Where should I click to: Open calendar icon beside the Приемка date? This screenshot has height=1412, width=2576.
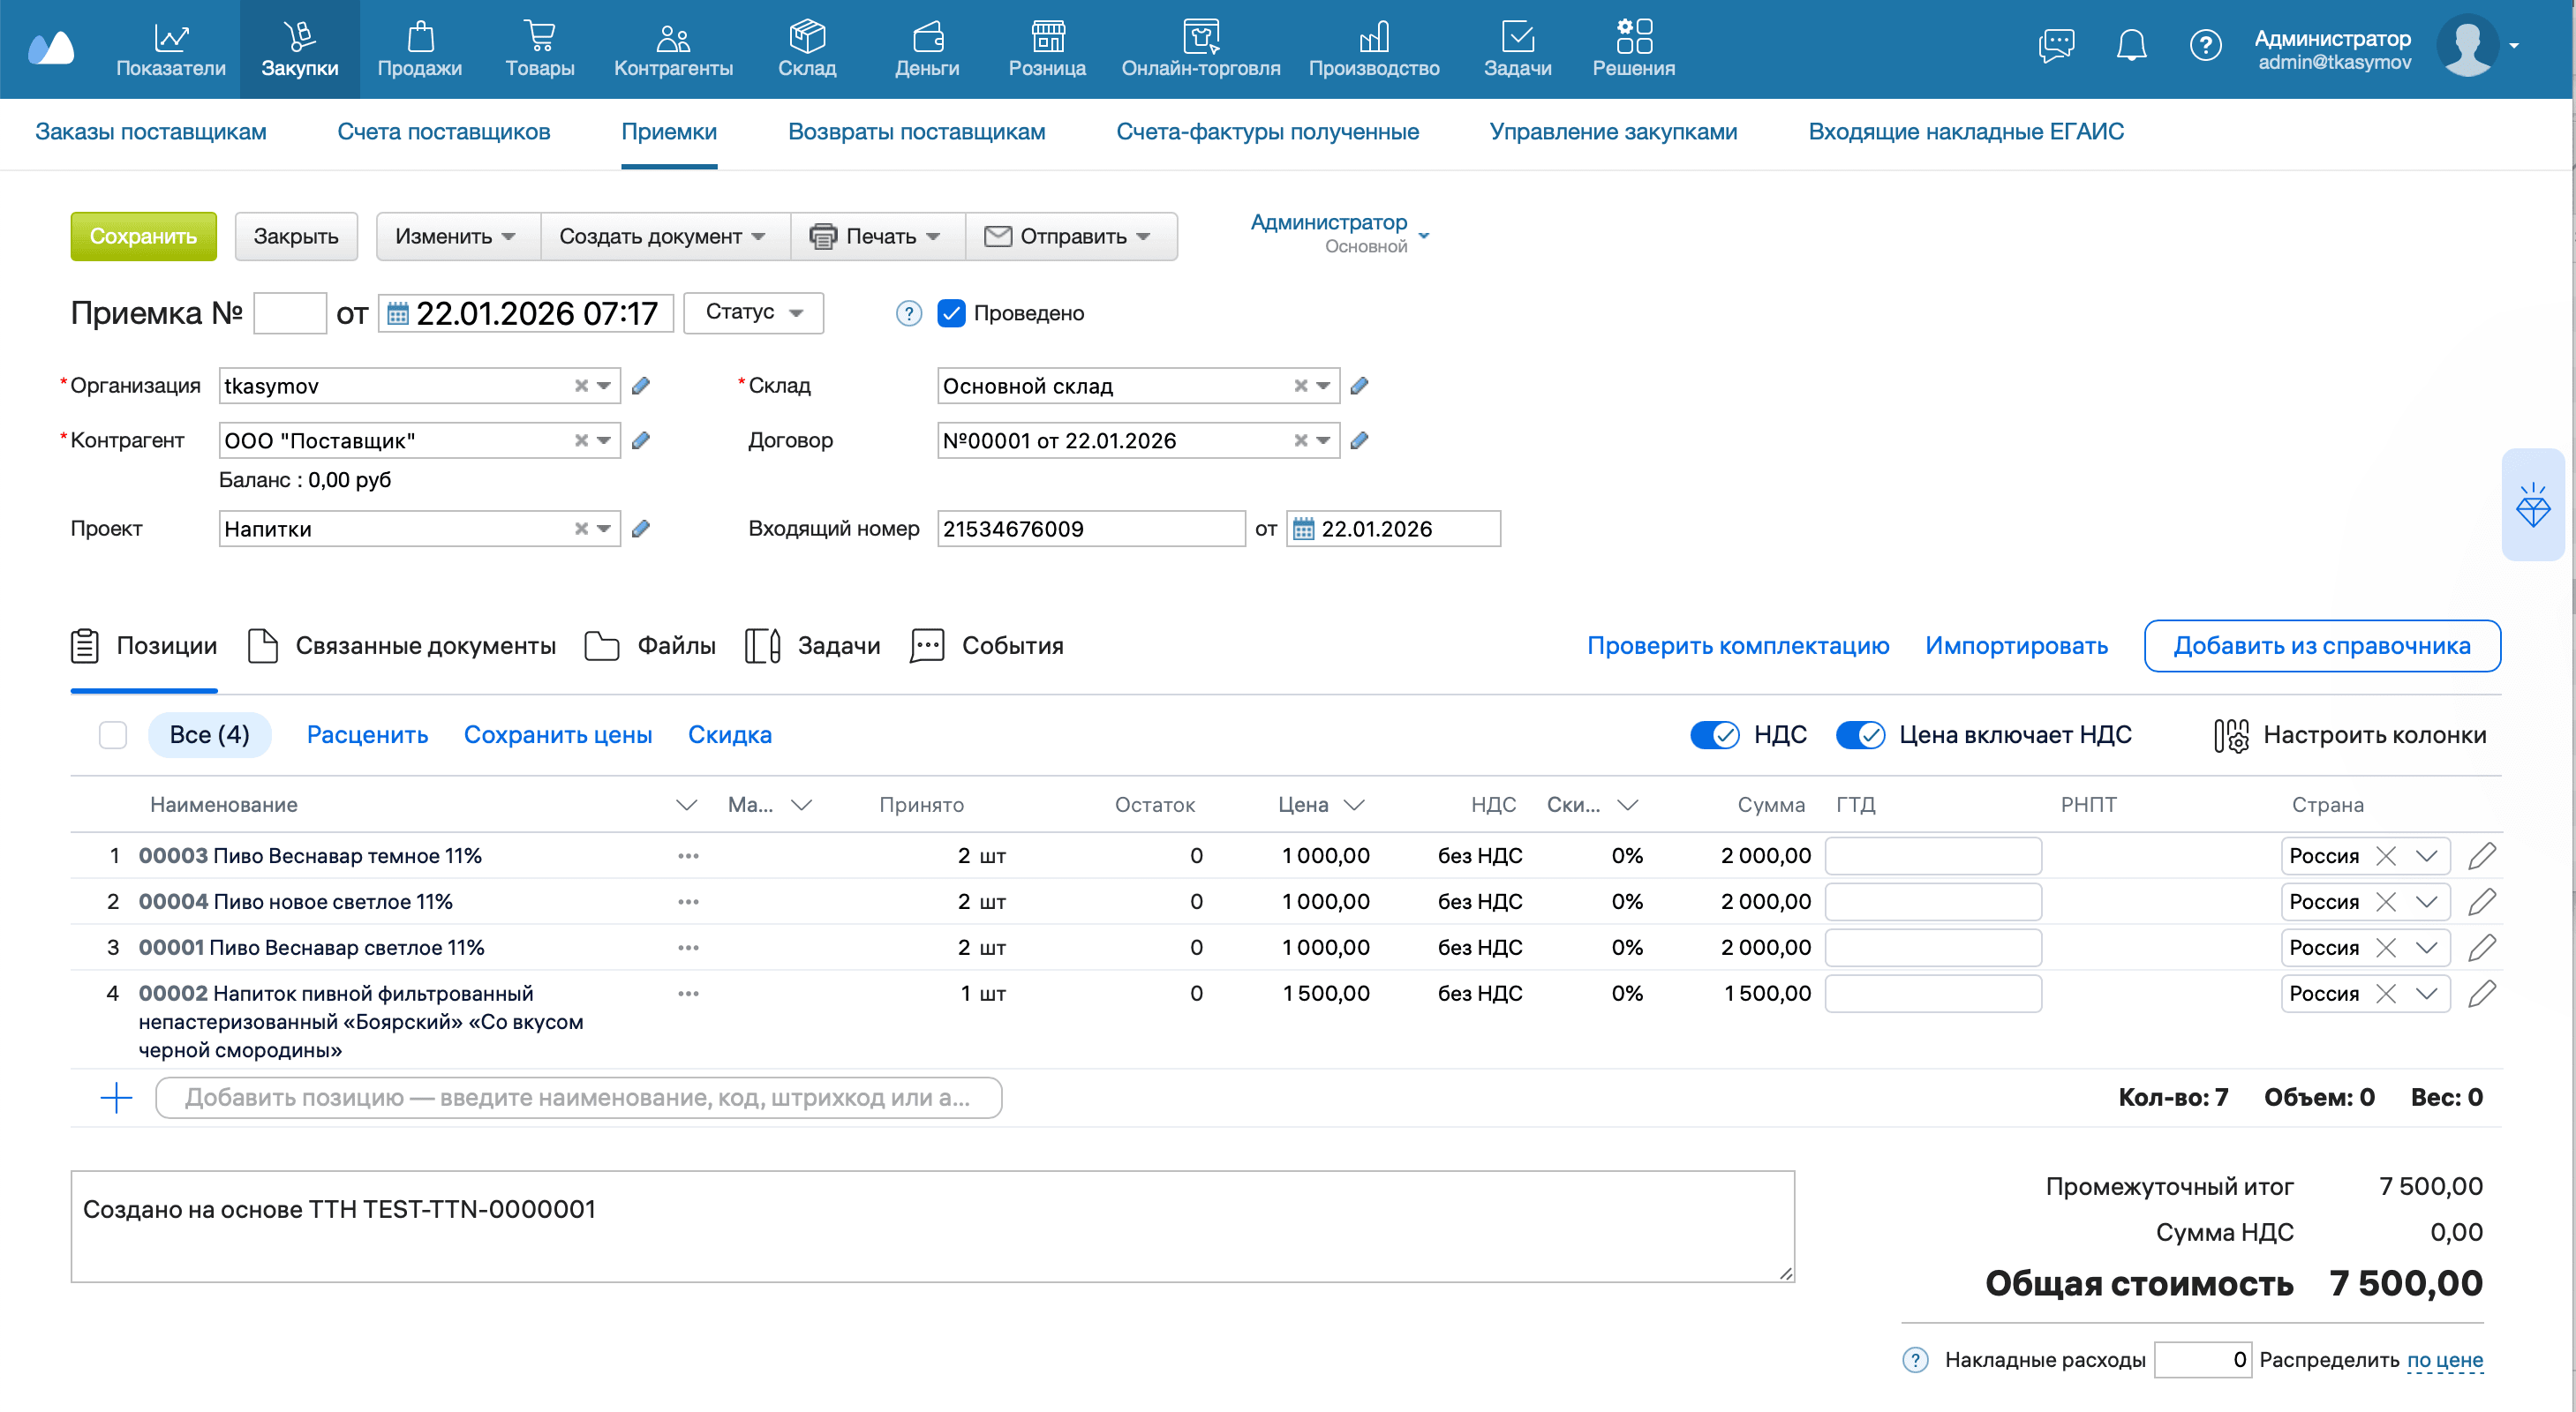point(398,314)
